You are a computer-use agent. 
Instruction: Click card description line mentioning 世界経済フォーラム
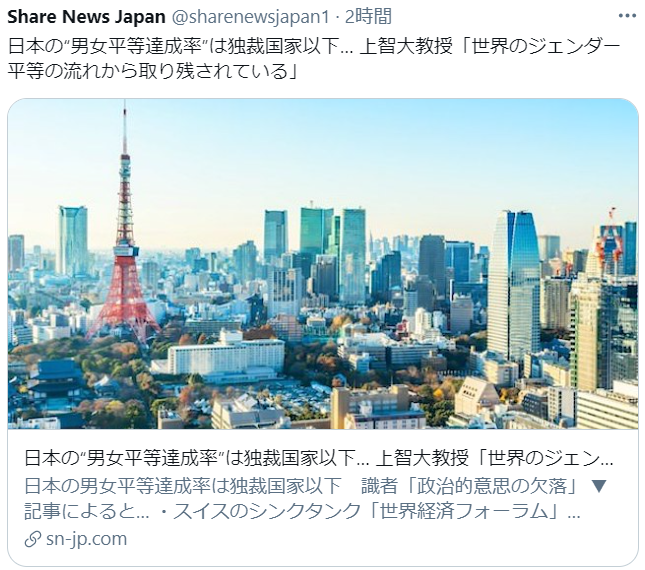tap(302, 511)
